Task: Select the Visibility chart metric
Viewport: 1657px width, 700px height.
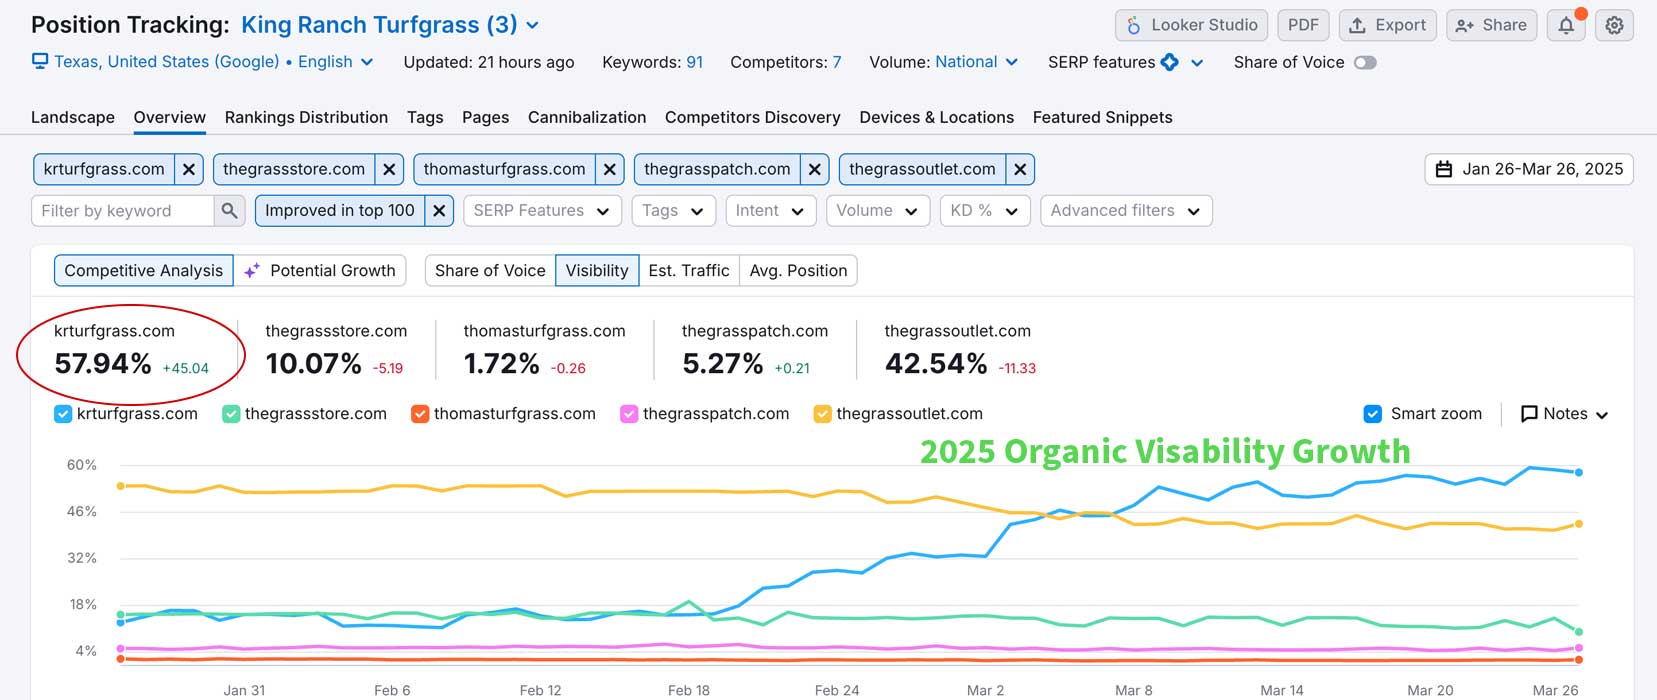Action: (597, 270)
